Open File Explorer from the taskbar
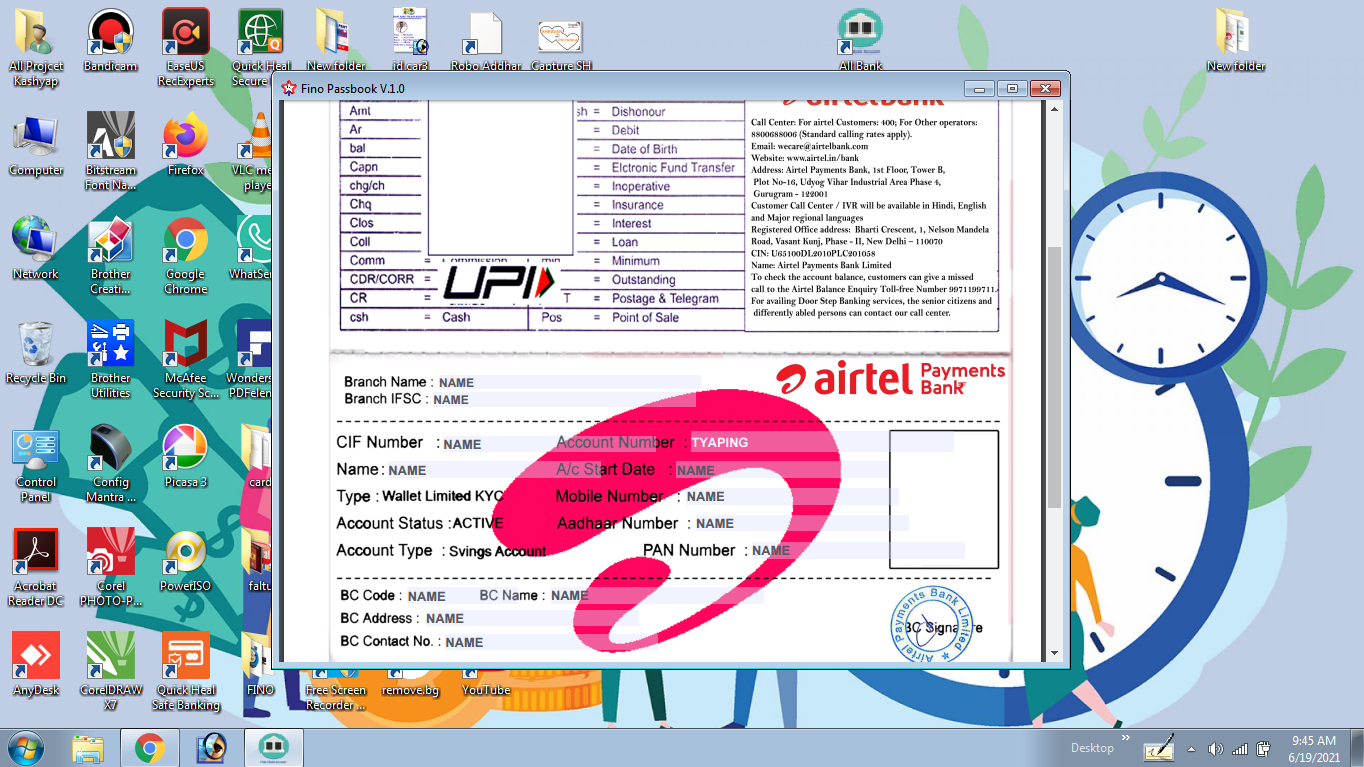 [89, 748]
